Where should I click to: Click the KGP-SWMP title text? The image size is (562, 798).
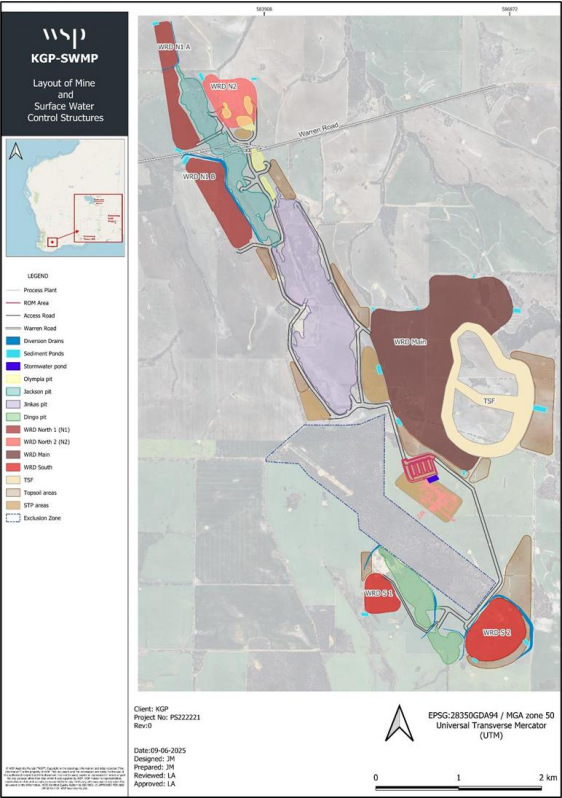(65, 59)
